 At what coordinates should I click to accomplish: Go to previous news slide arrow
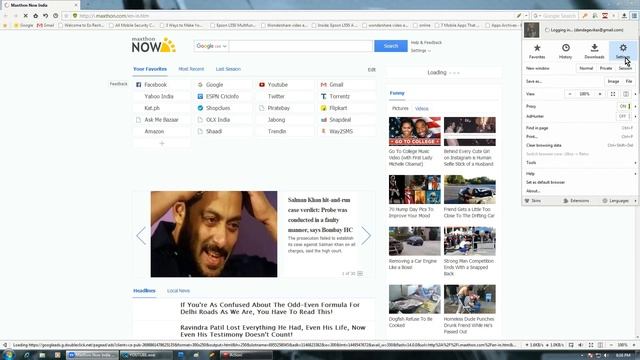141,236
